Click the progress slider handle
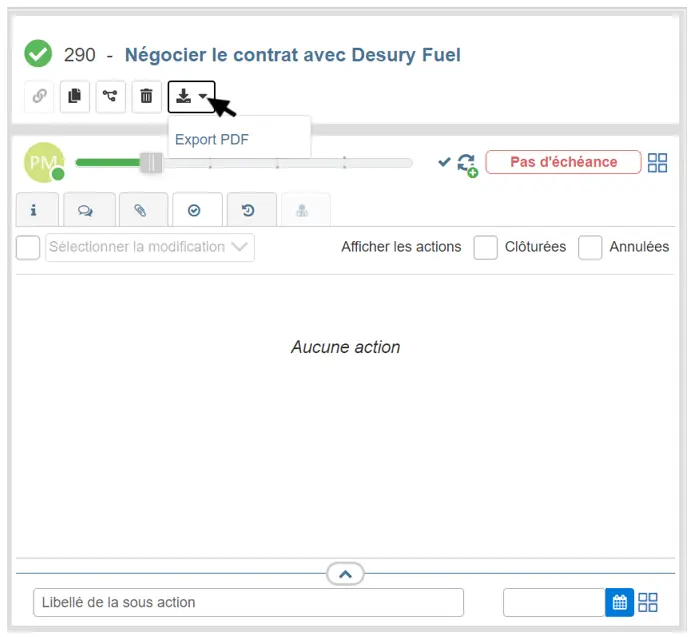 [151, 162]
